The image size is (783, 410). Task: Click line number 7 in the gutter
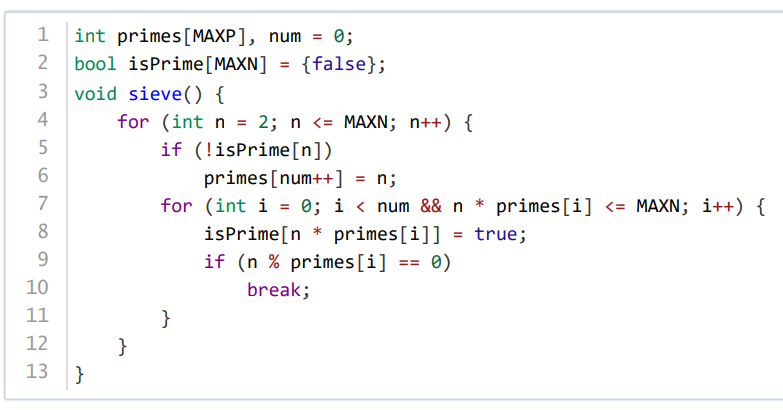click(43, 203)
